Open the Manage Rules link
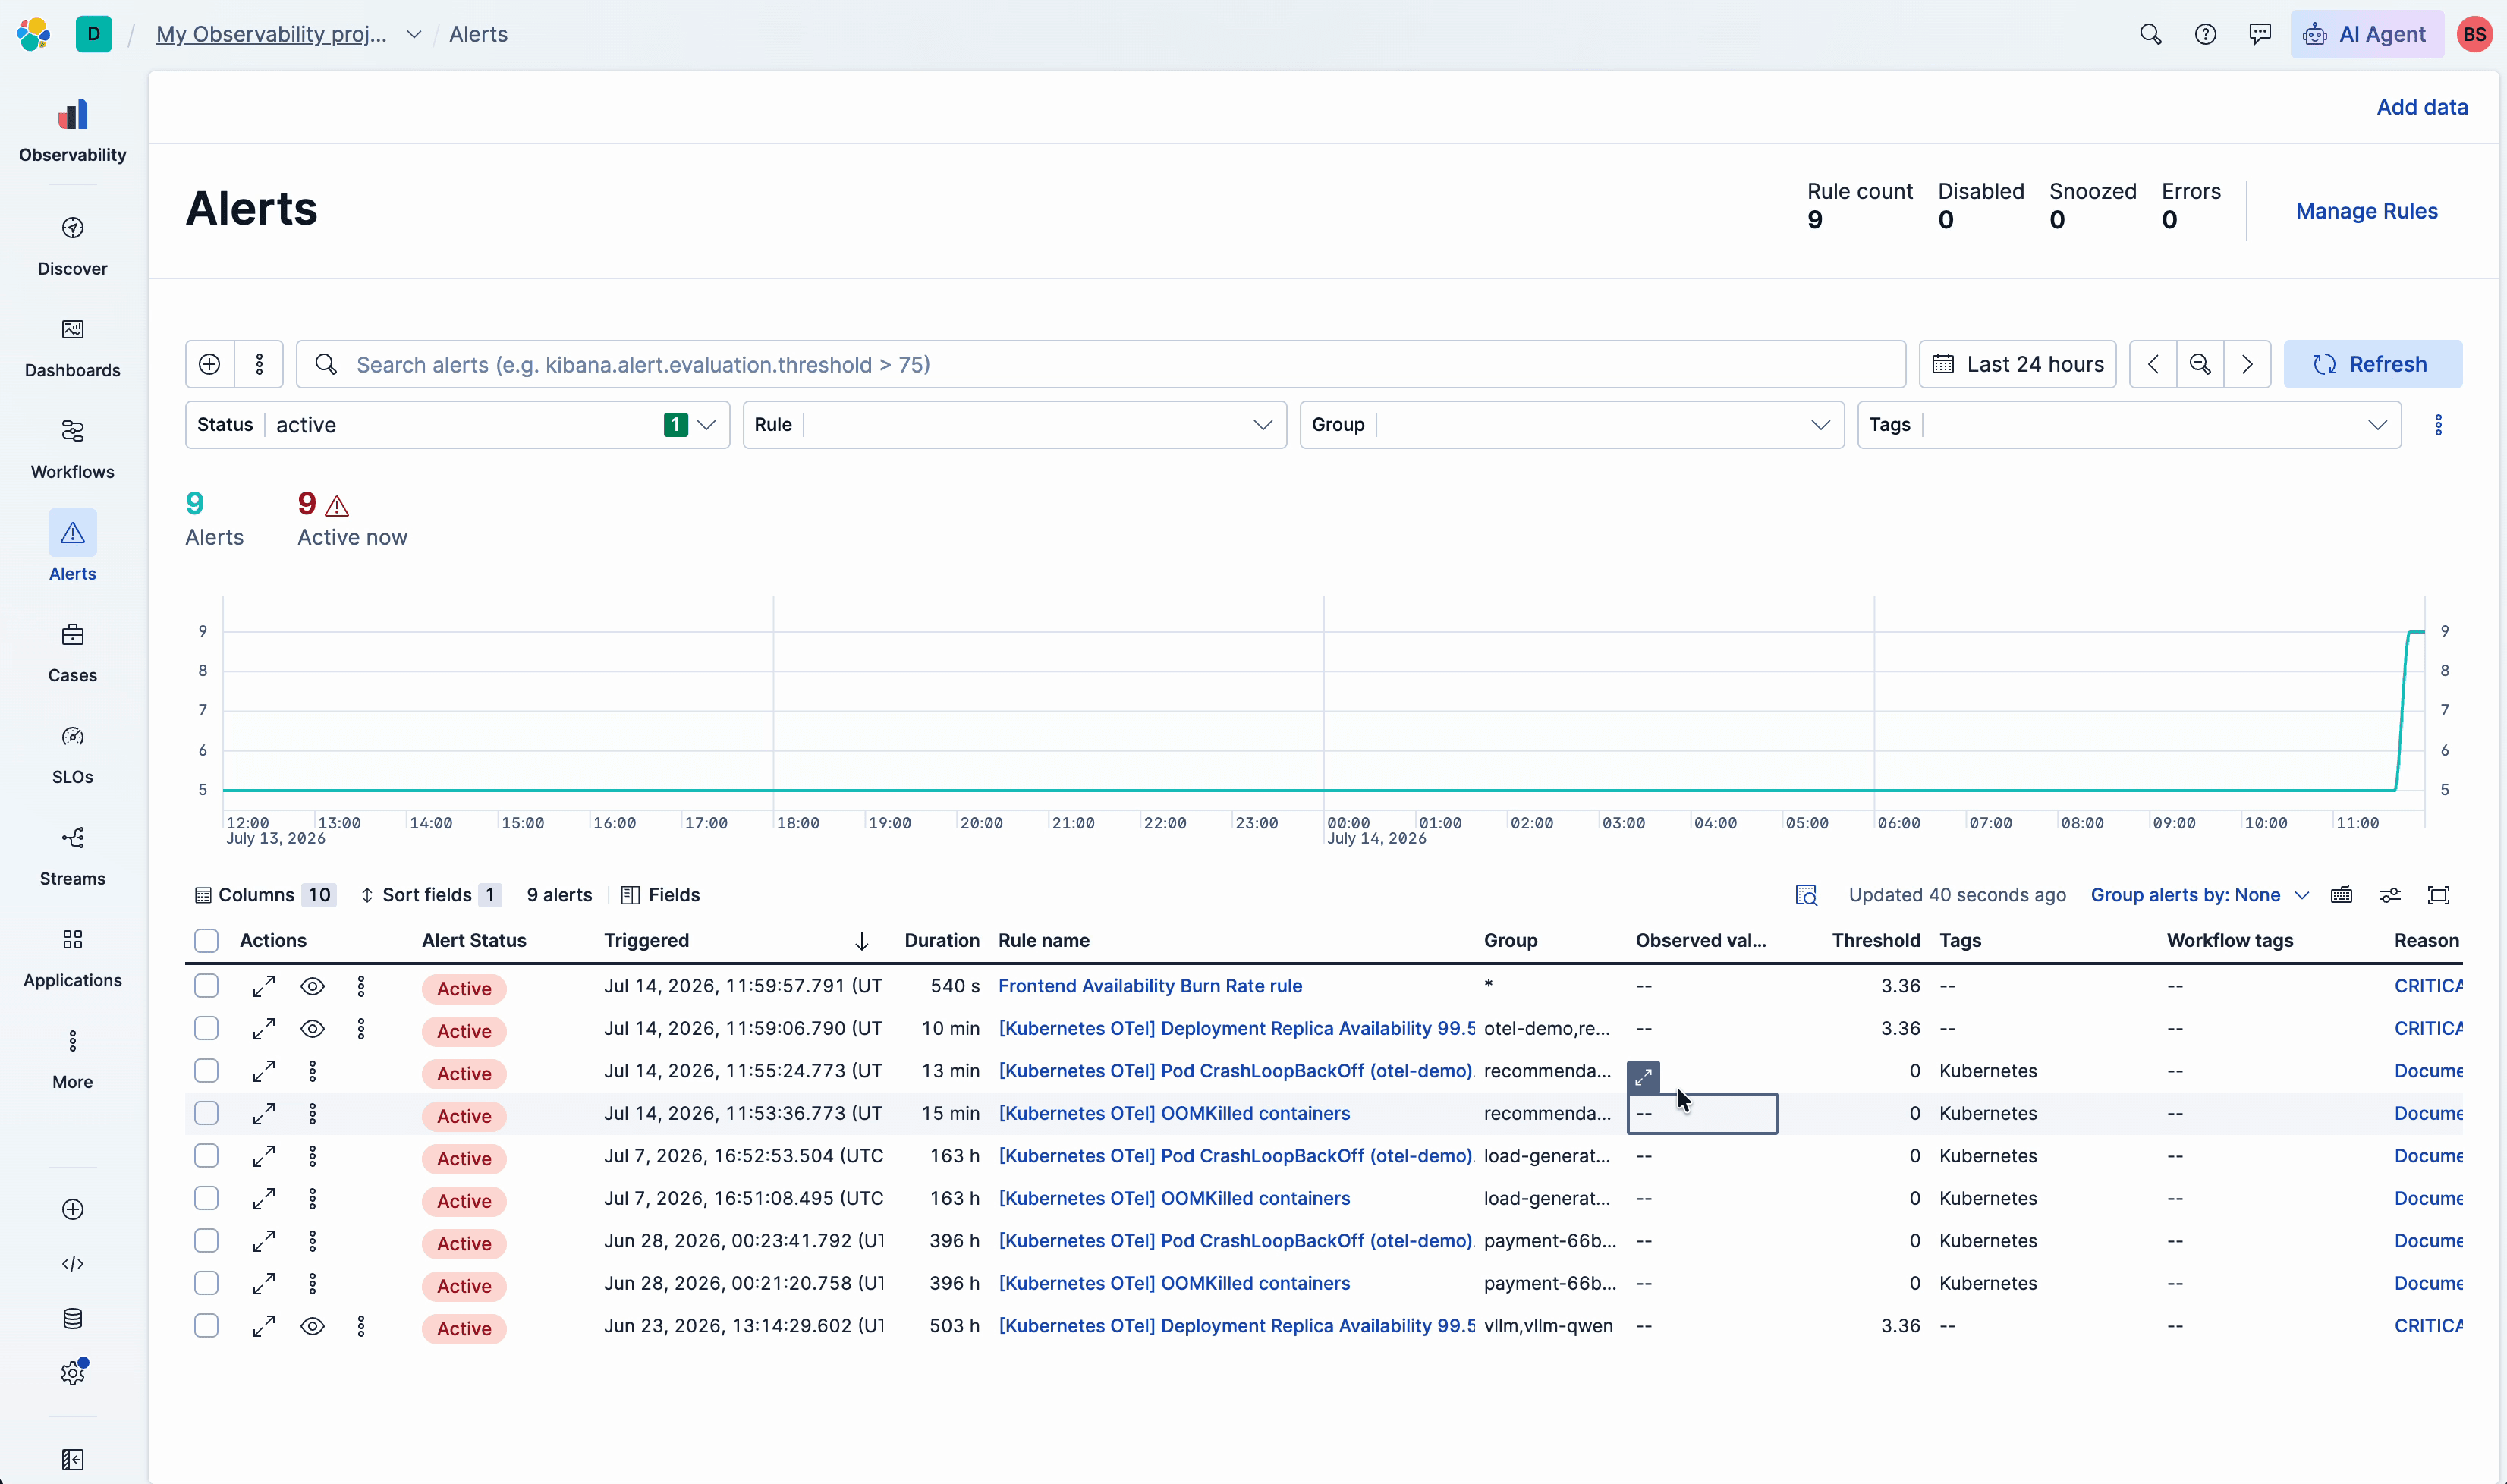Screen dimensions: 2507x1484 pyautogui.click(x=2366, y=211)
